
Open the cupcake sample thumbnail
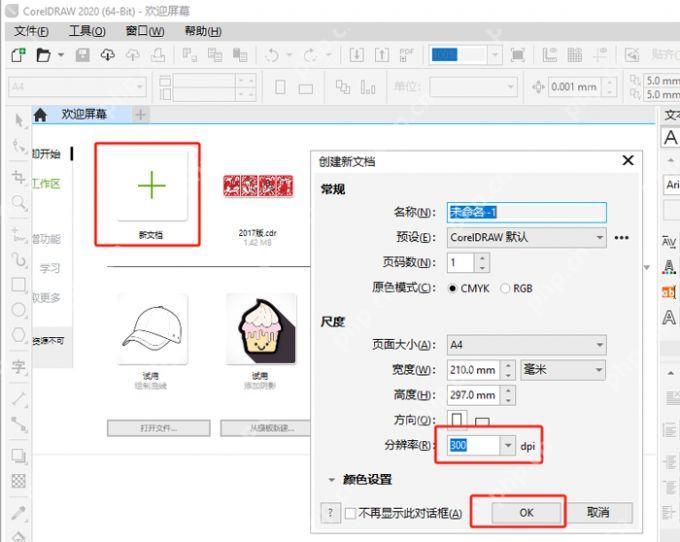point(261,330)
